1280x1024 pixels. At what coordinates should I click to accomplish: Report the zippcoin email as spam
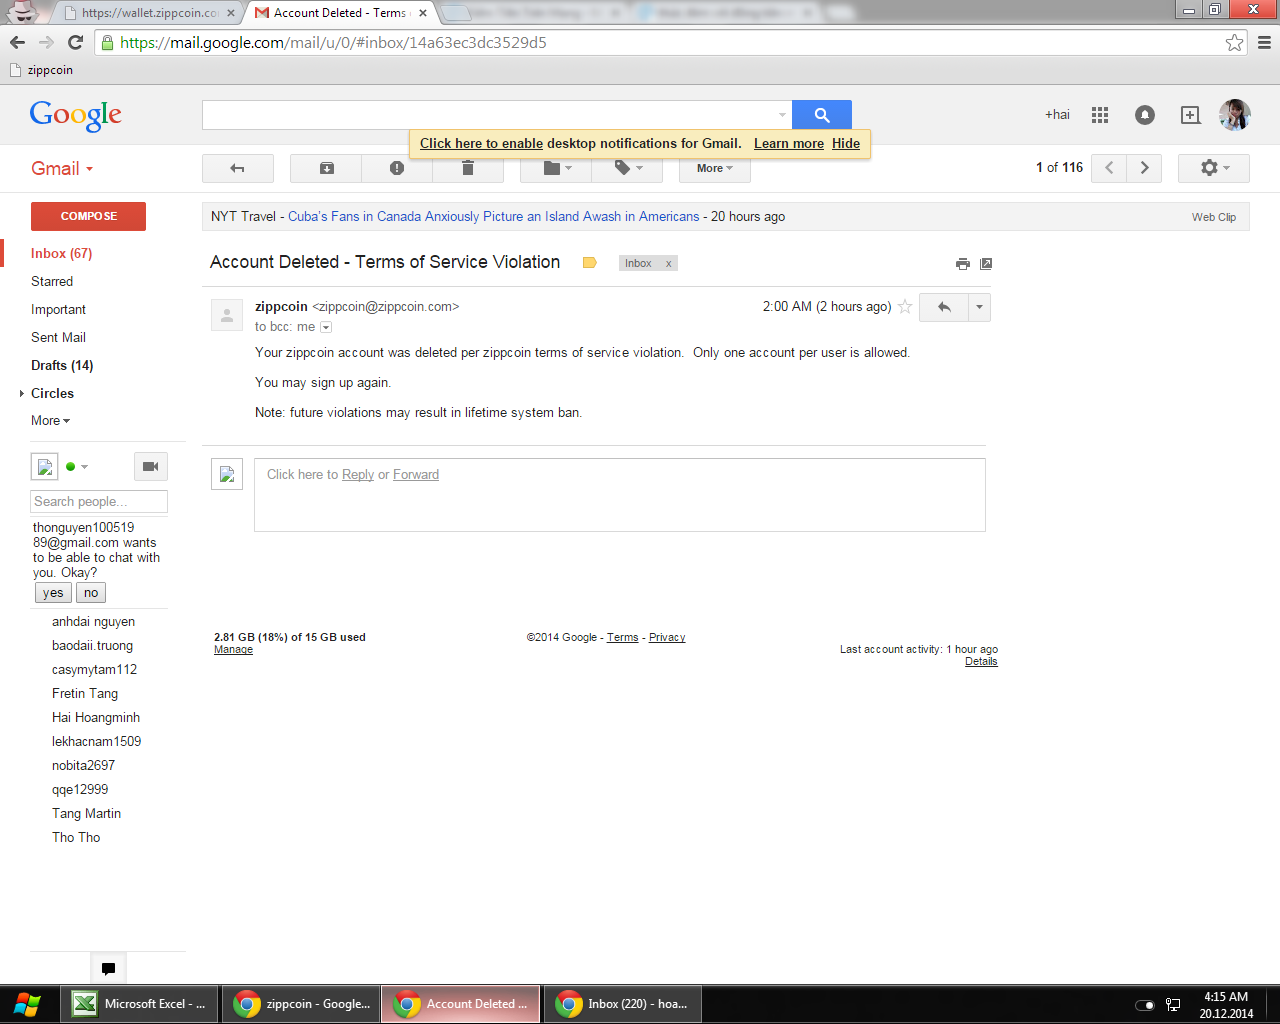pos(396,168)
